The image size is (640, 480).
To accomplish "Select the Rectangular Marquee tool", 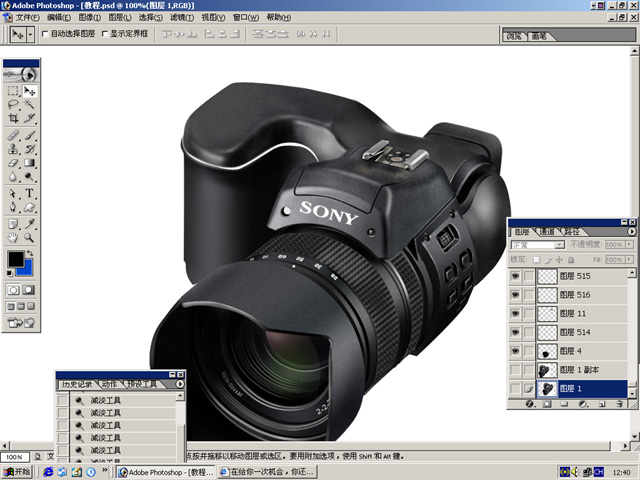I will (13, 91).
